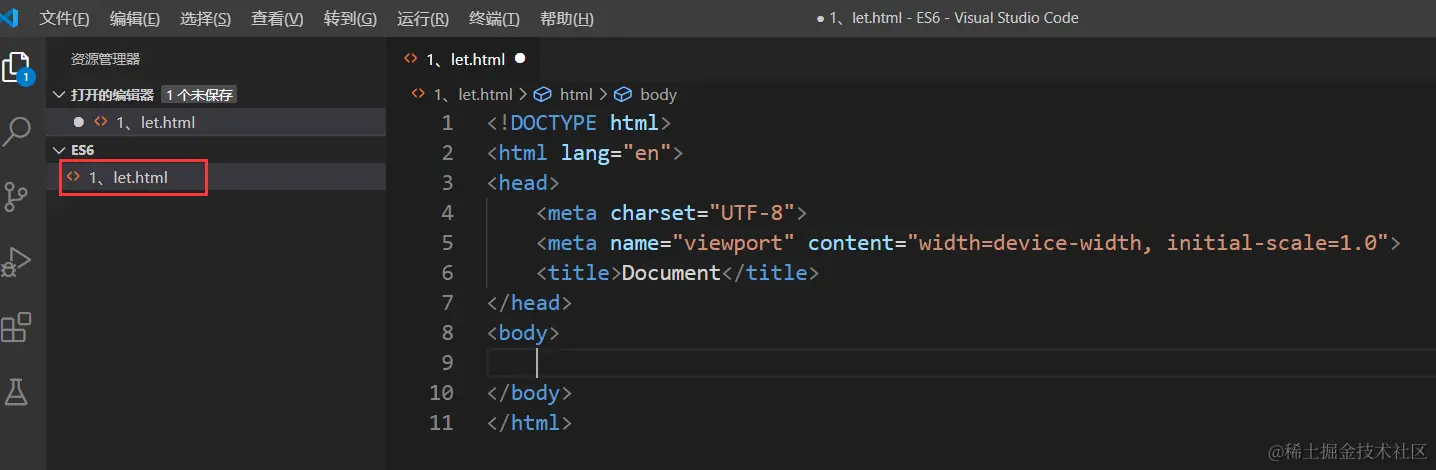Viewport: 1436px width, 470px height.
Task: Open the 编辑(E) menu
Action: tap(135, 18)
